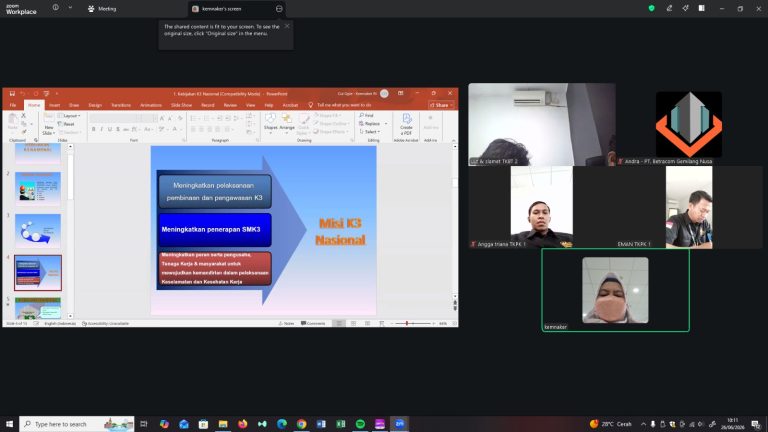Open the Insert ribbon tab
Viewport: 768px width, 432px height.
click(x=54, y=105)
